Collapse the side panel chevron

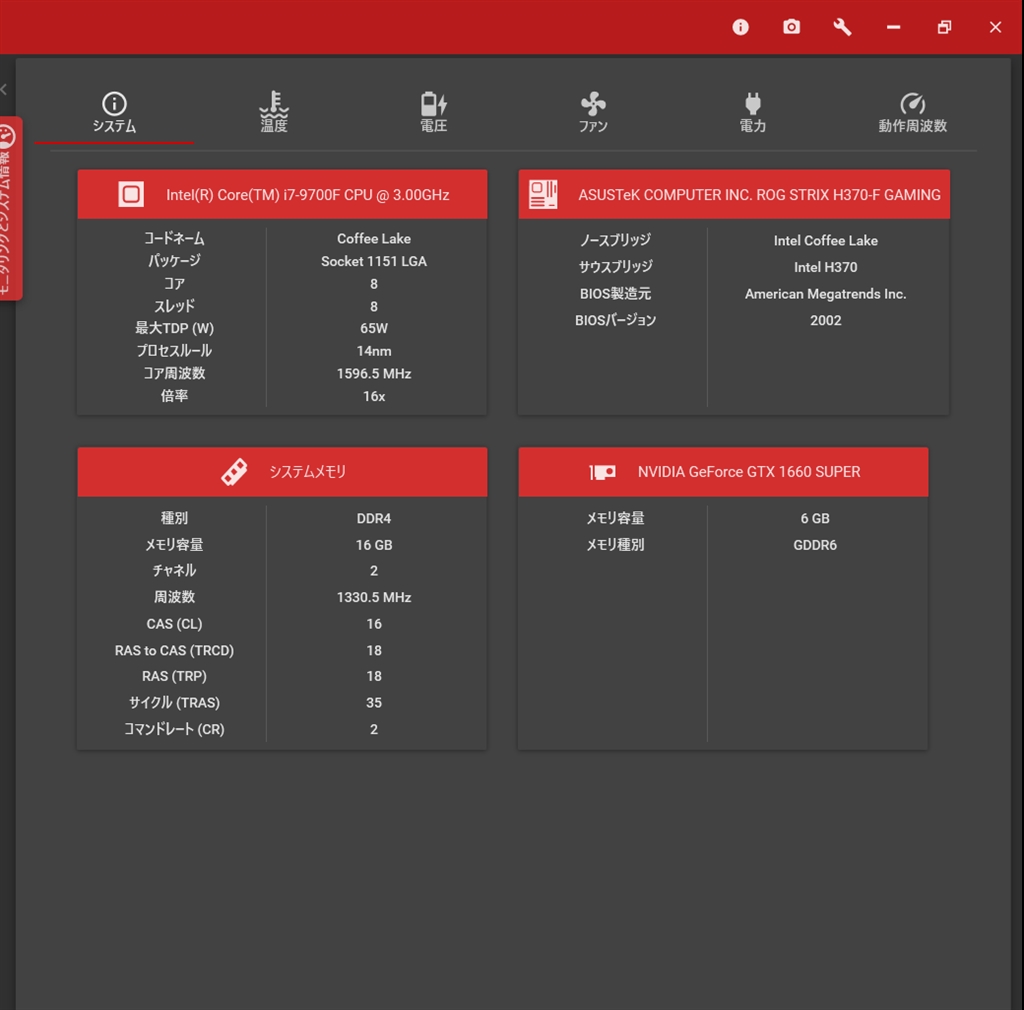click(x=4, y=89)
